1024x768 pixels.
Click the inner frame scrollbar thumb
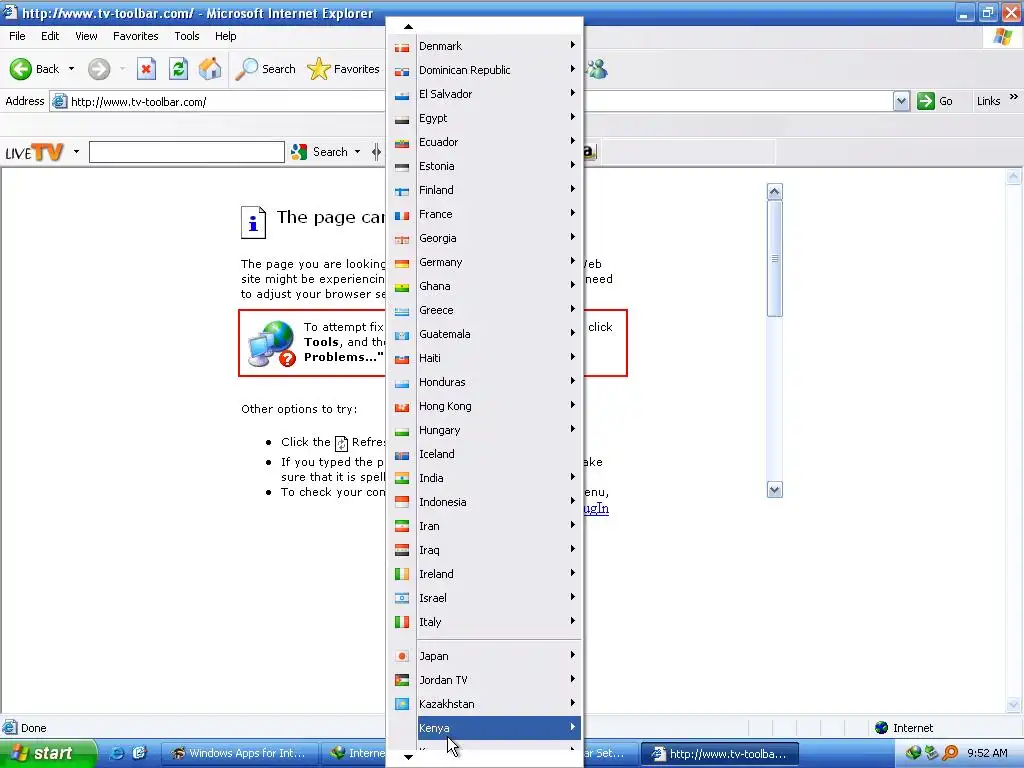pyautogui.click(x=775, y=259)
